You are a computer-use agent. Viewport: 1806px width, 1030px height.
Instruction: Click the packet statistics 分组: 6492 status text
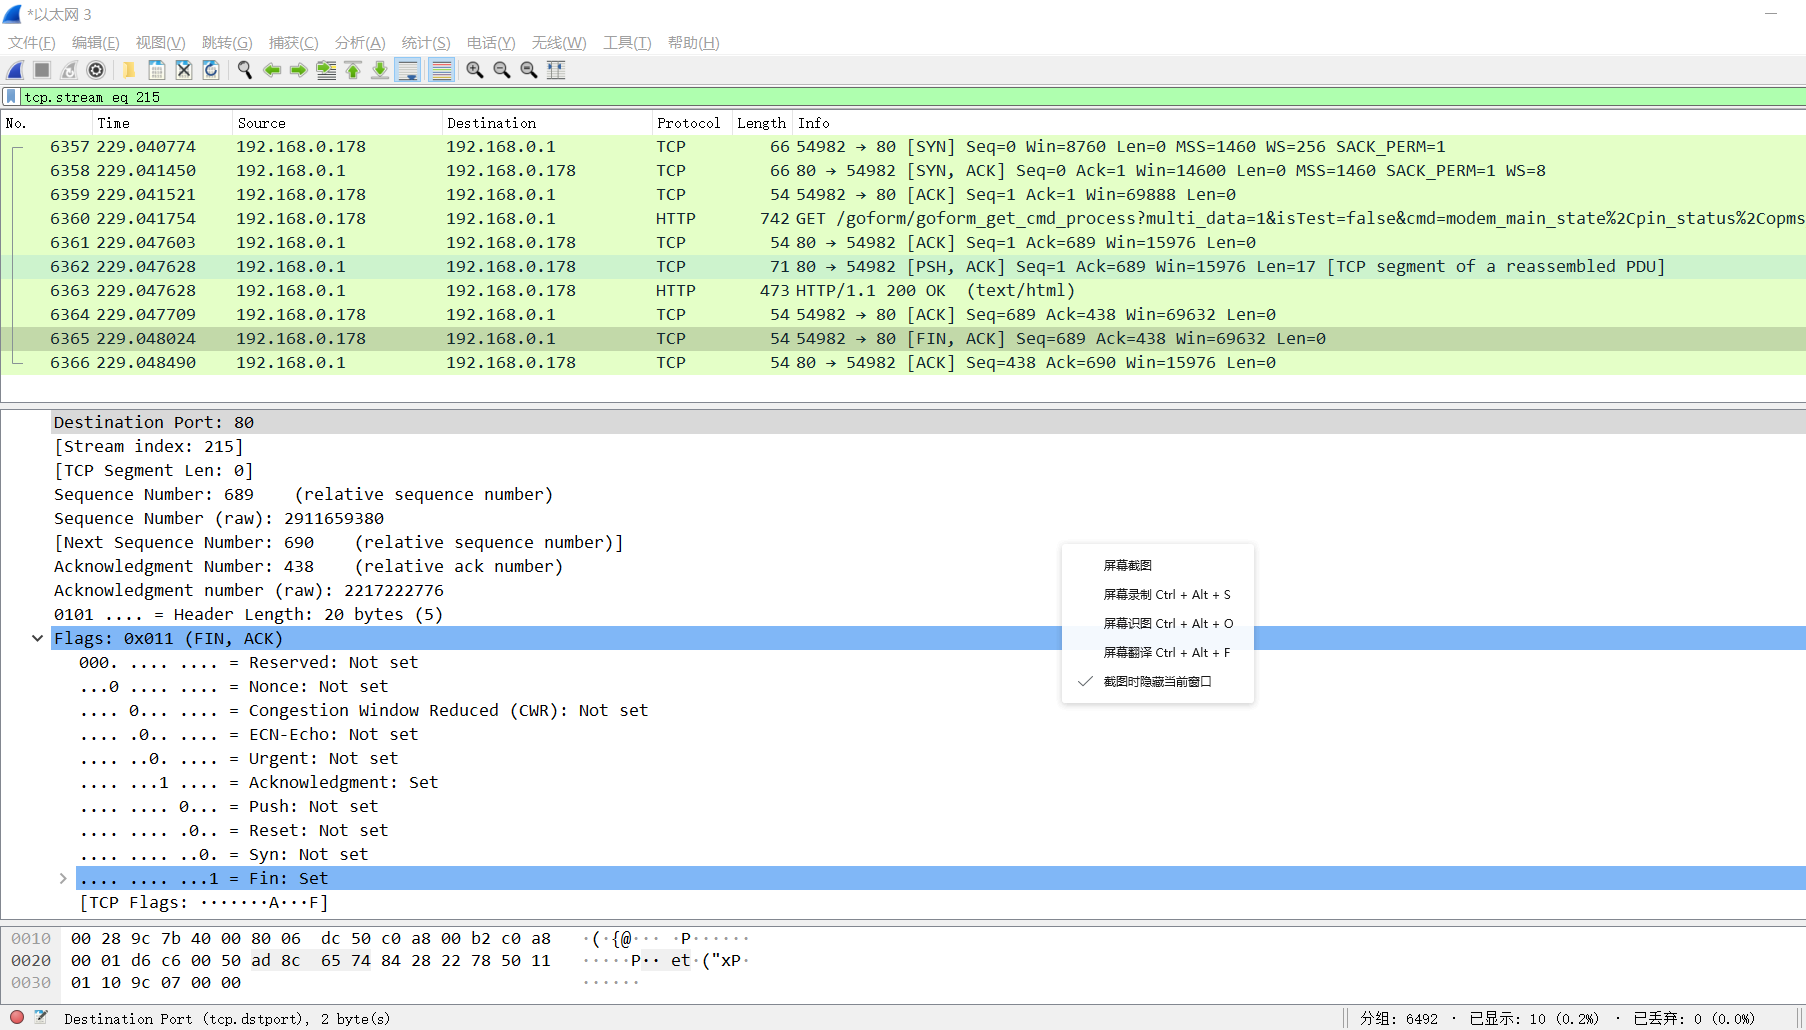(1398, 1019)
